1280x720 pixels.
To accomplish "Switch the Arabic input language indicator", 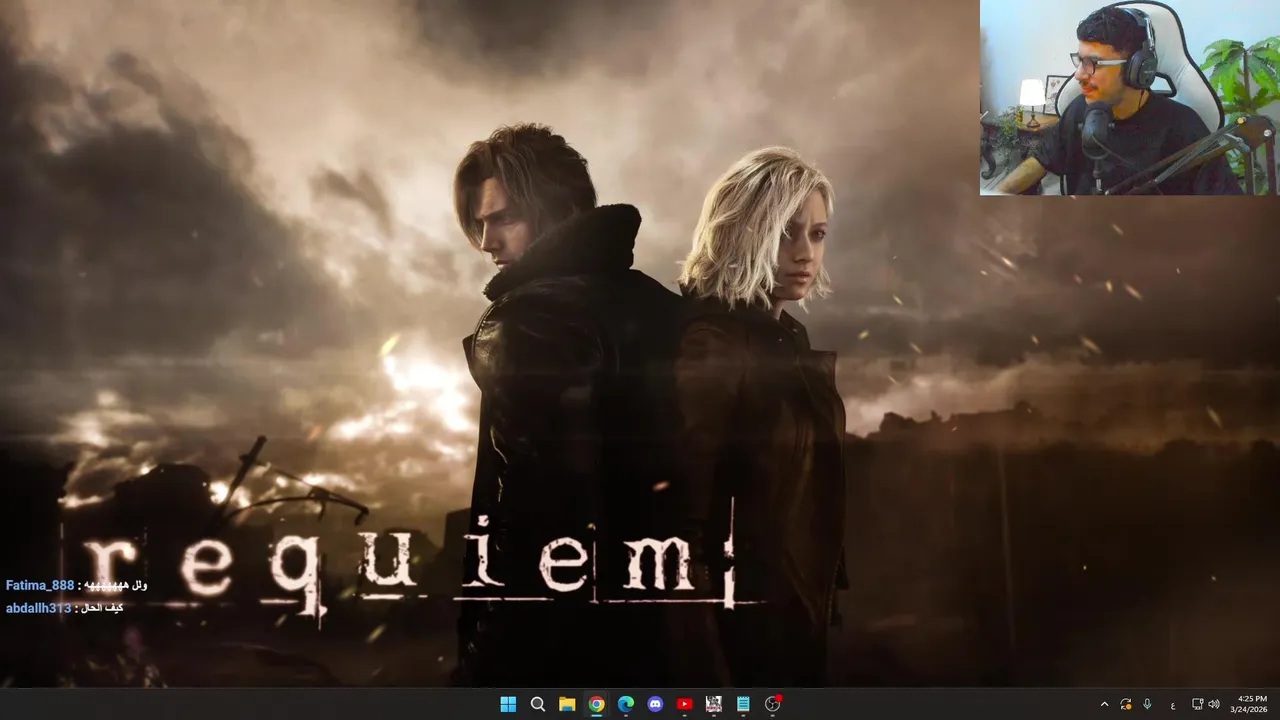I will click(1172, 705).
